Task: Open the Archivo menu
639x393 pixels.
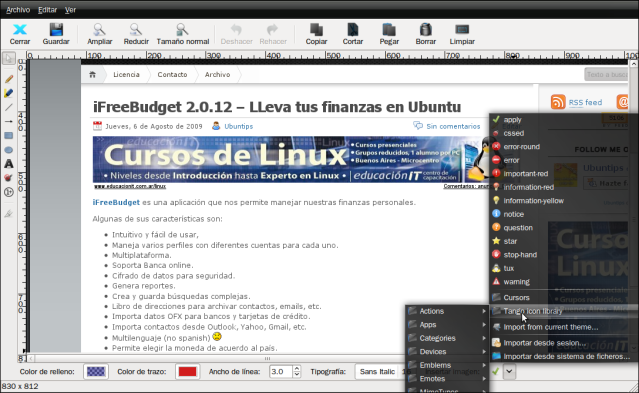Action: (x=18, y=10)
